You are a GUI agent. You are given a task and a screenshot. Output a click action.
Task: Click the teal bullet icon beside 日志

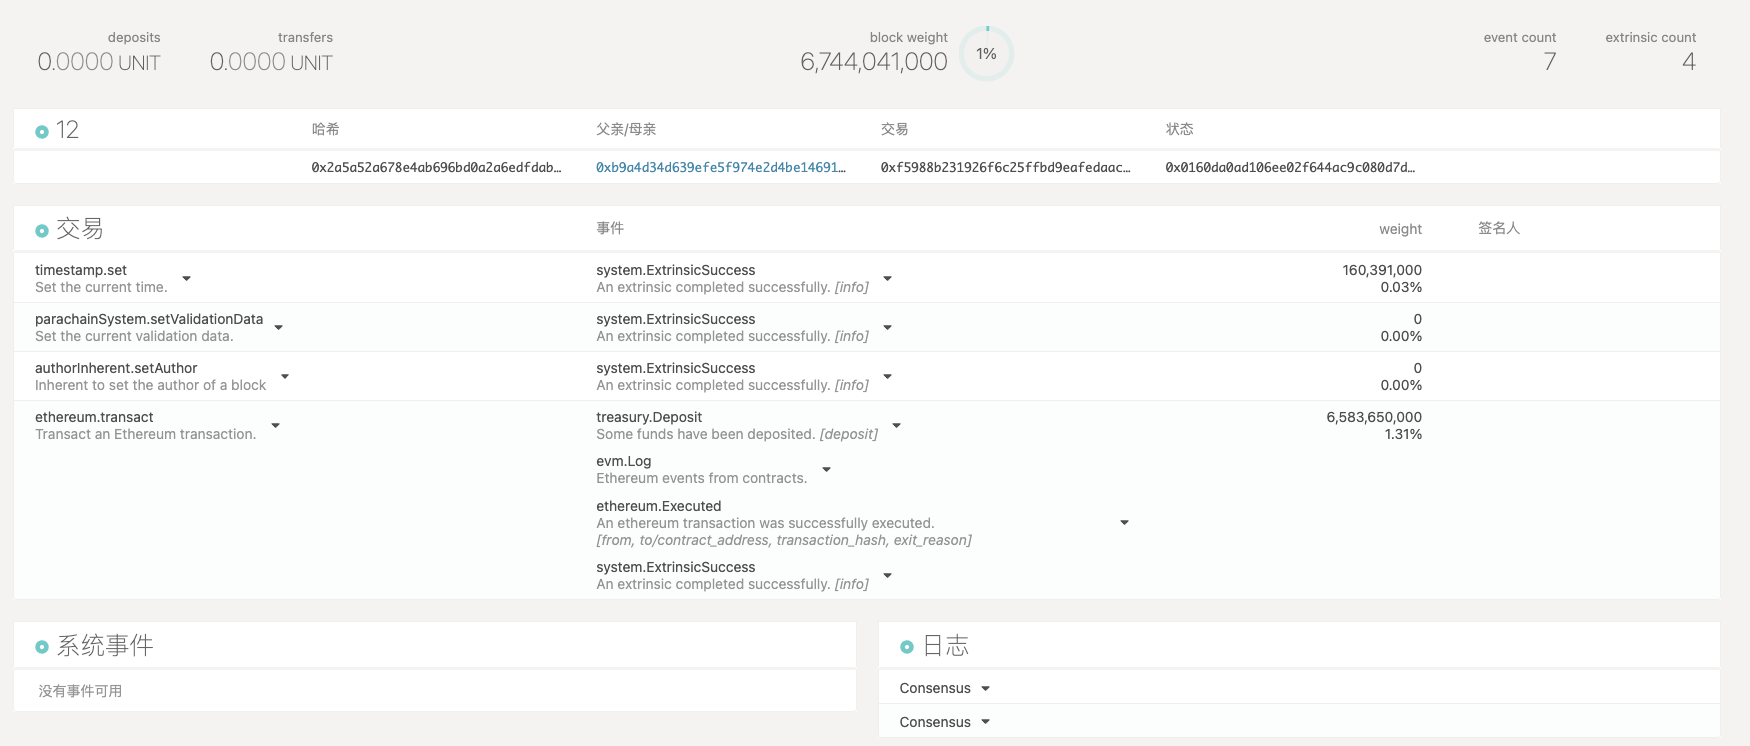(907, 647)
